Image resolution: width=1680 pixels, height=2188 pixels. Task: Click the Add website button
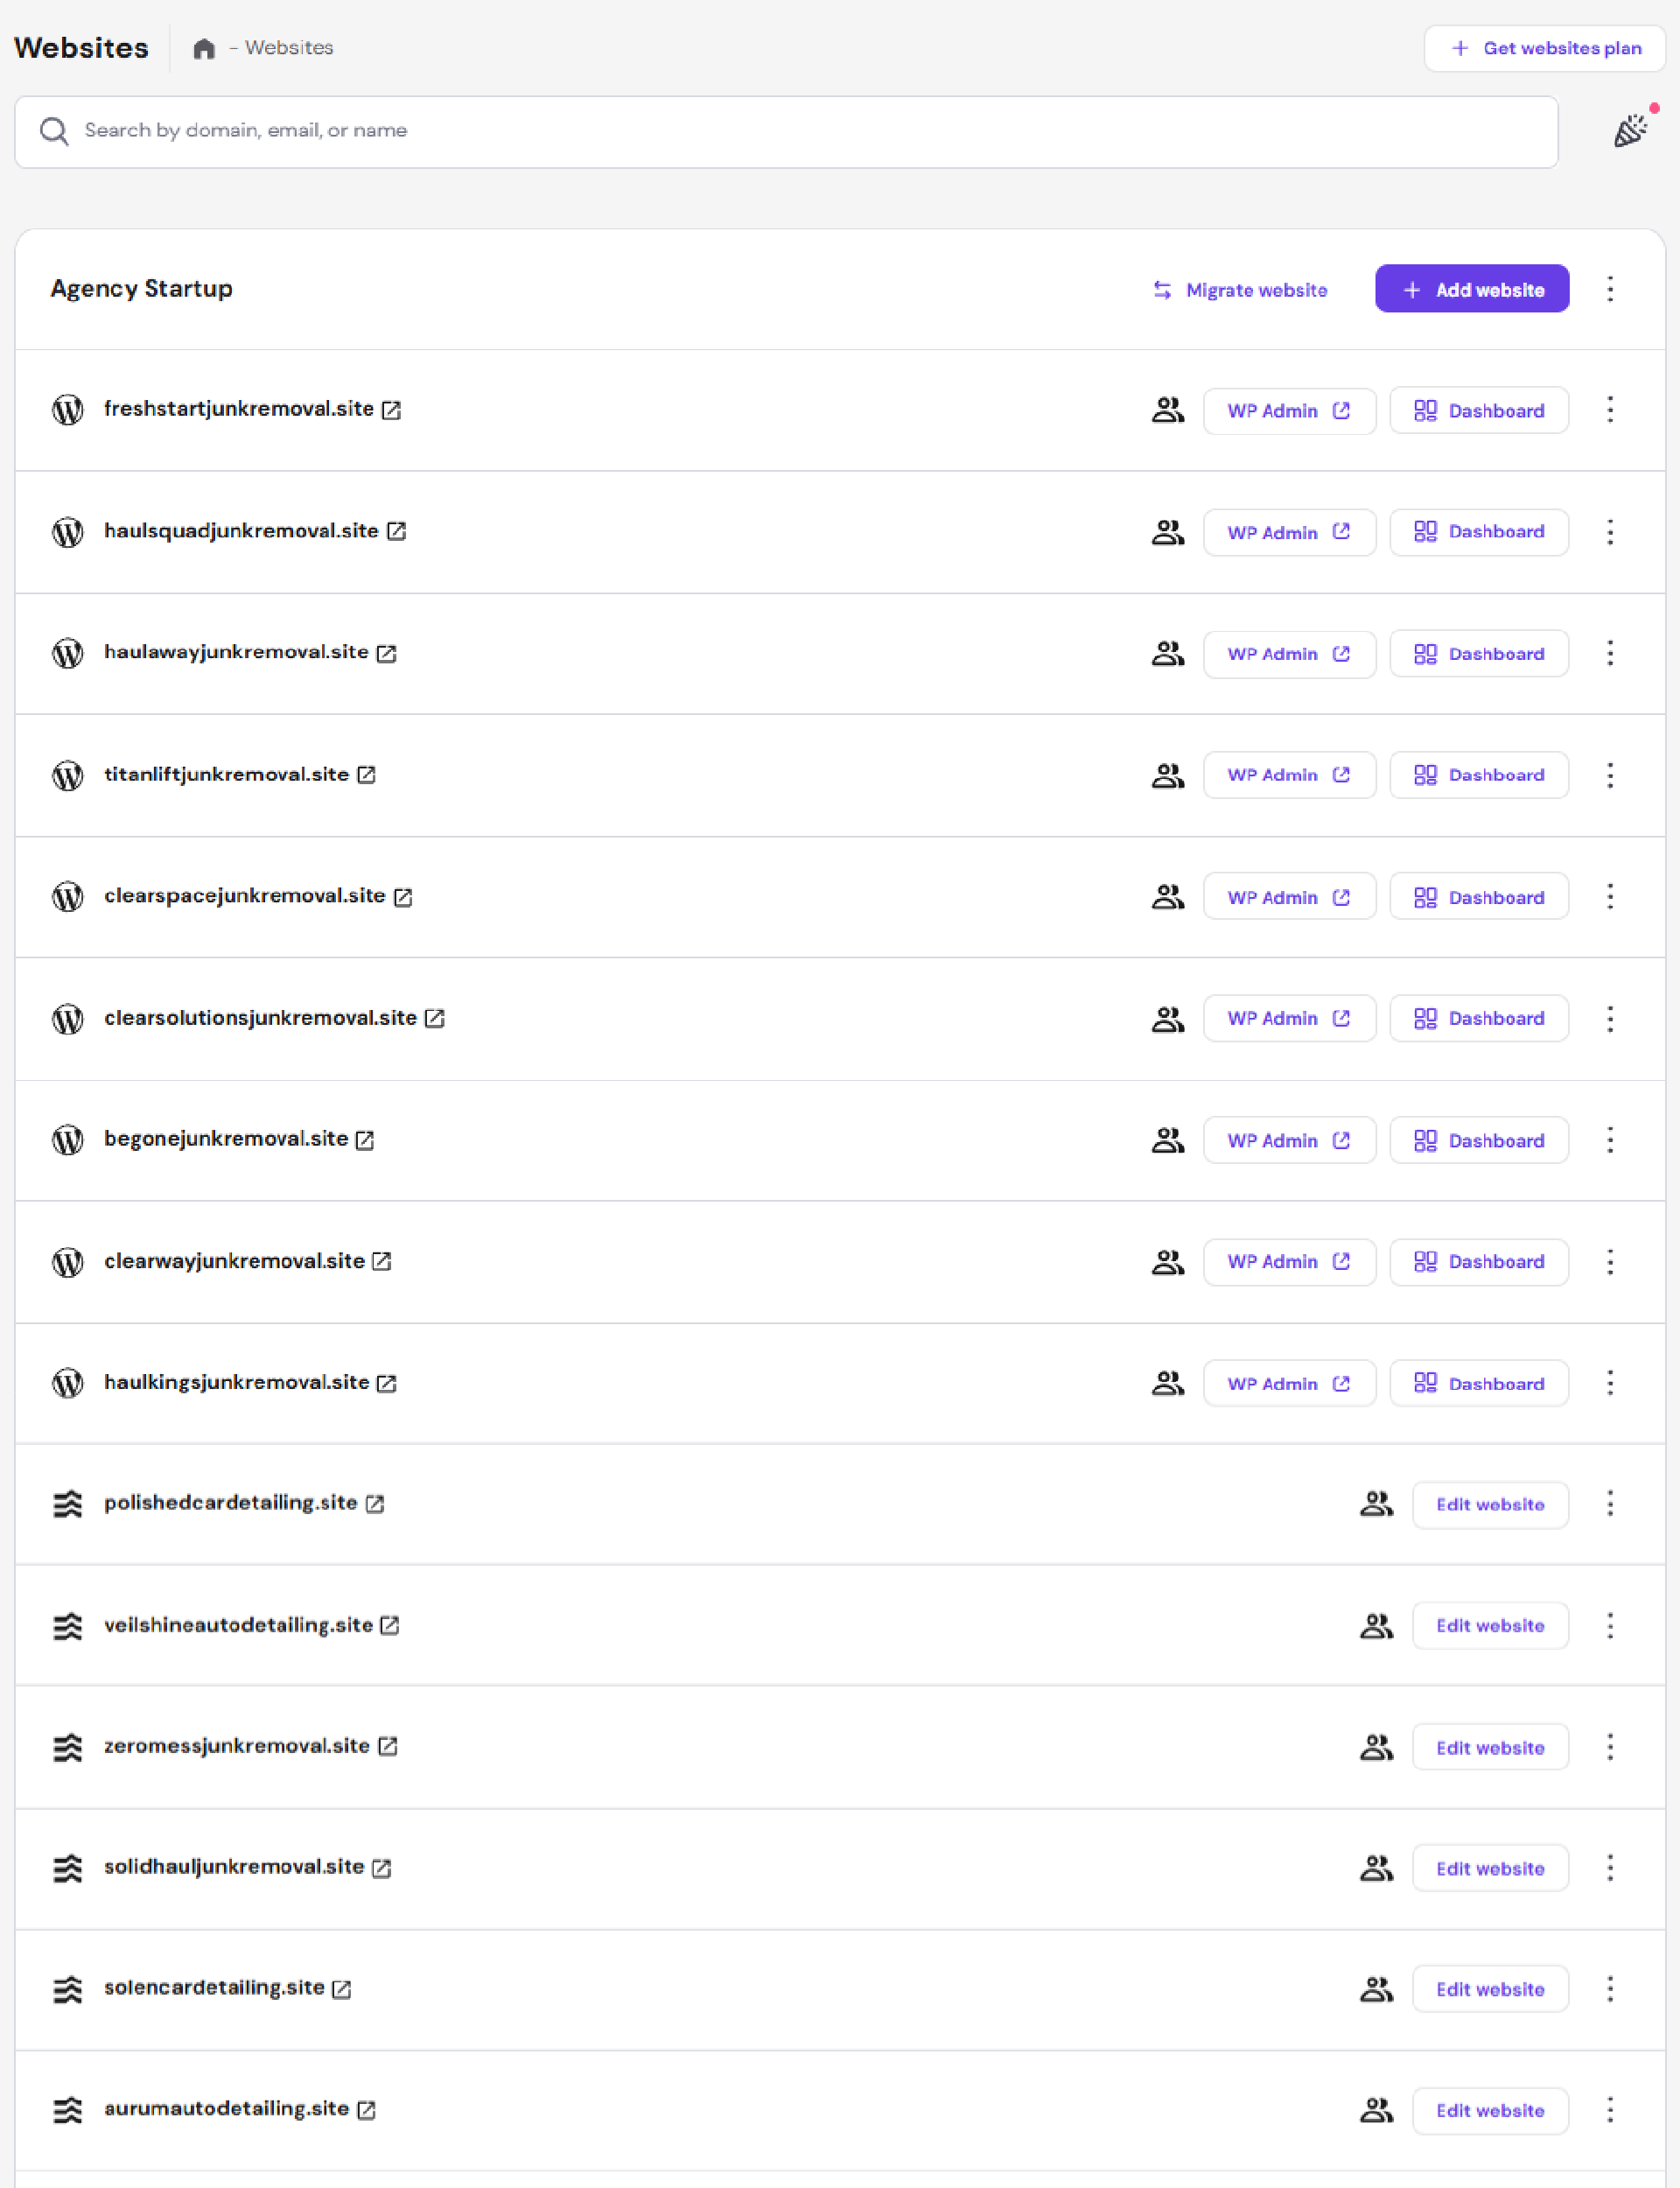click(1471, 290)
